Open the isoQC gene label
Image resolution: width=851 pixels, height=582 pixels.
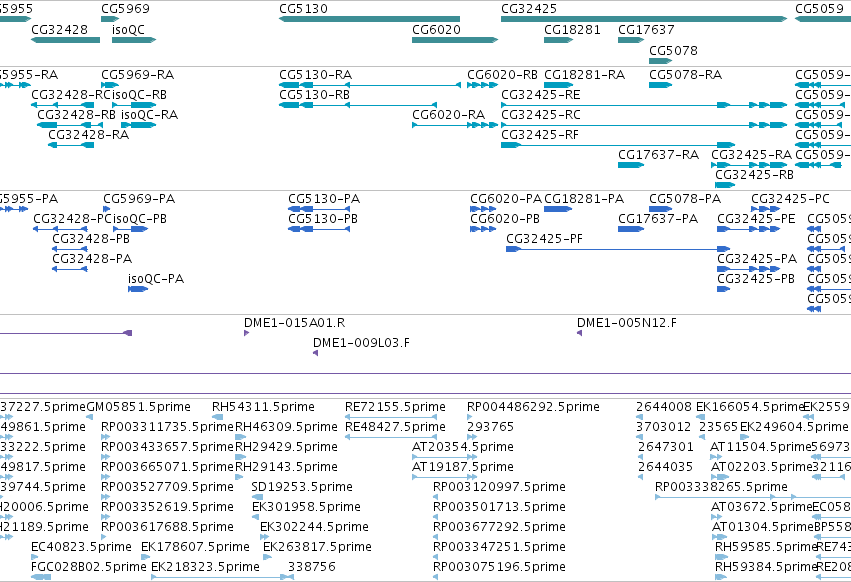coord(128,30)
